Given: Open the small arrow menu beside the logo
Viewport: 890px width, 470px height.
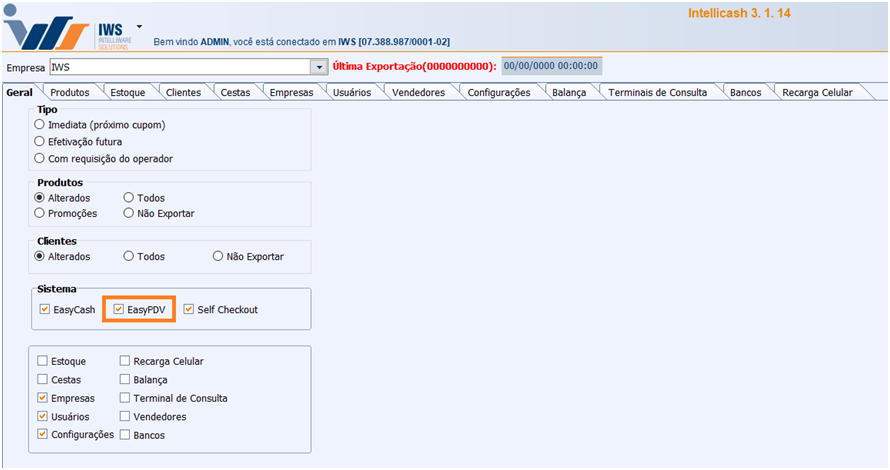Looking at the screenshot, I should [x=139, y=26].
